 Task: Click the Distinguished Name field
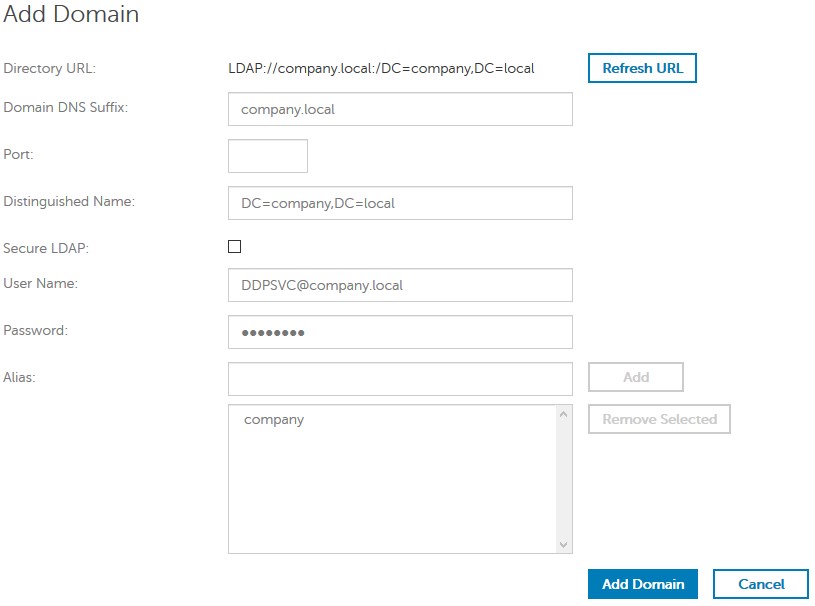point(400,203)
